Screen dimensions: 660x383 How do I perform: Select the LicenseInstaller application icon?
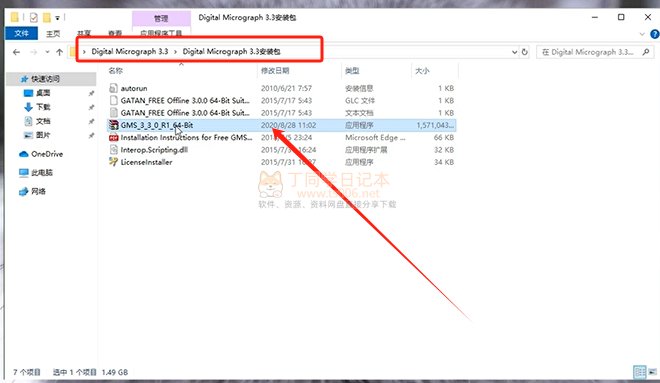113,162
